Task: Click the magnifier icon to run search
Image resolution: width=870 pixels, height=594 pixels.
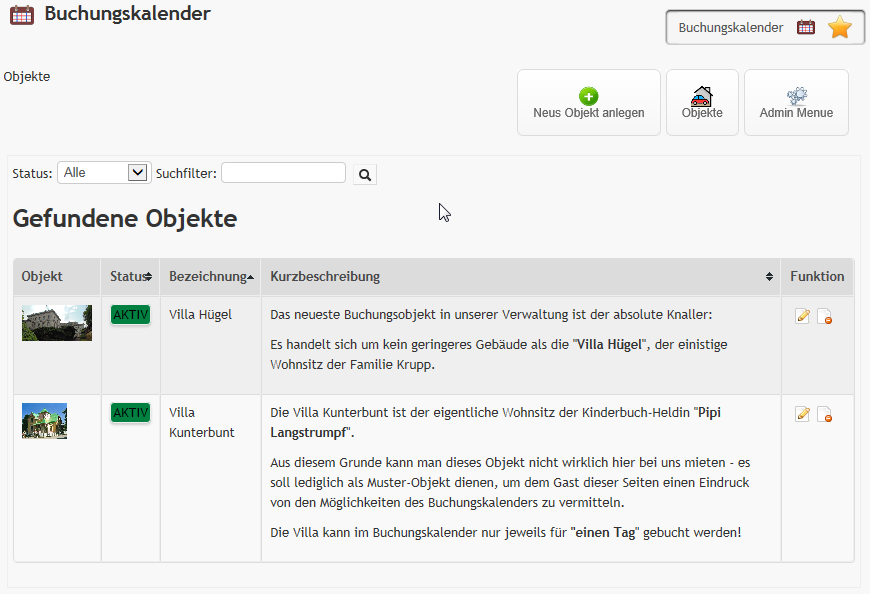Action: click(x=364, y=174)
